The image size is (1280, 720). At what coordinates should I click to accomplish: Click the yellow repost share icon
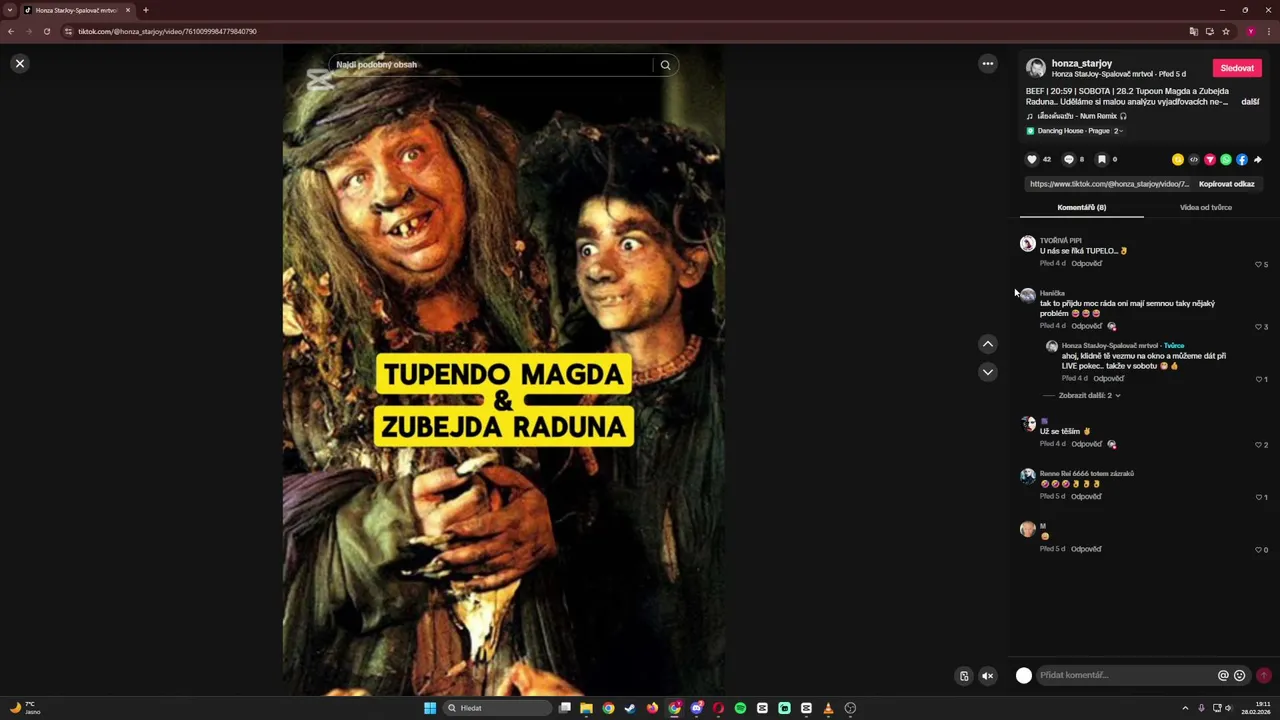coord(1178,159)
